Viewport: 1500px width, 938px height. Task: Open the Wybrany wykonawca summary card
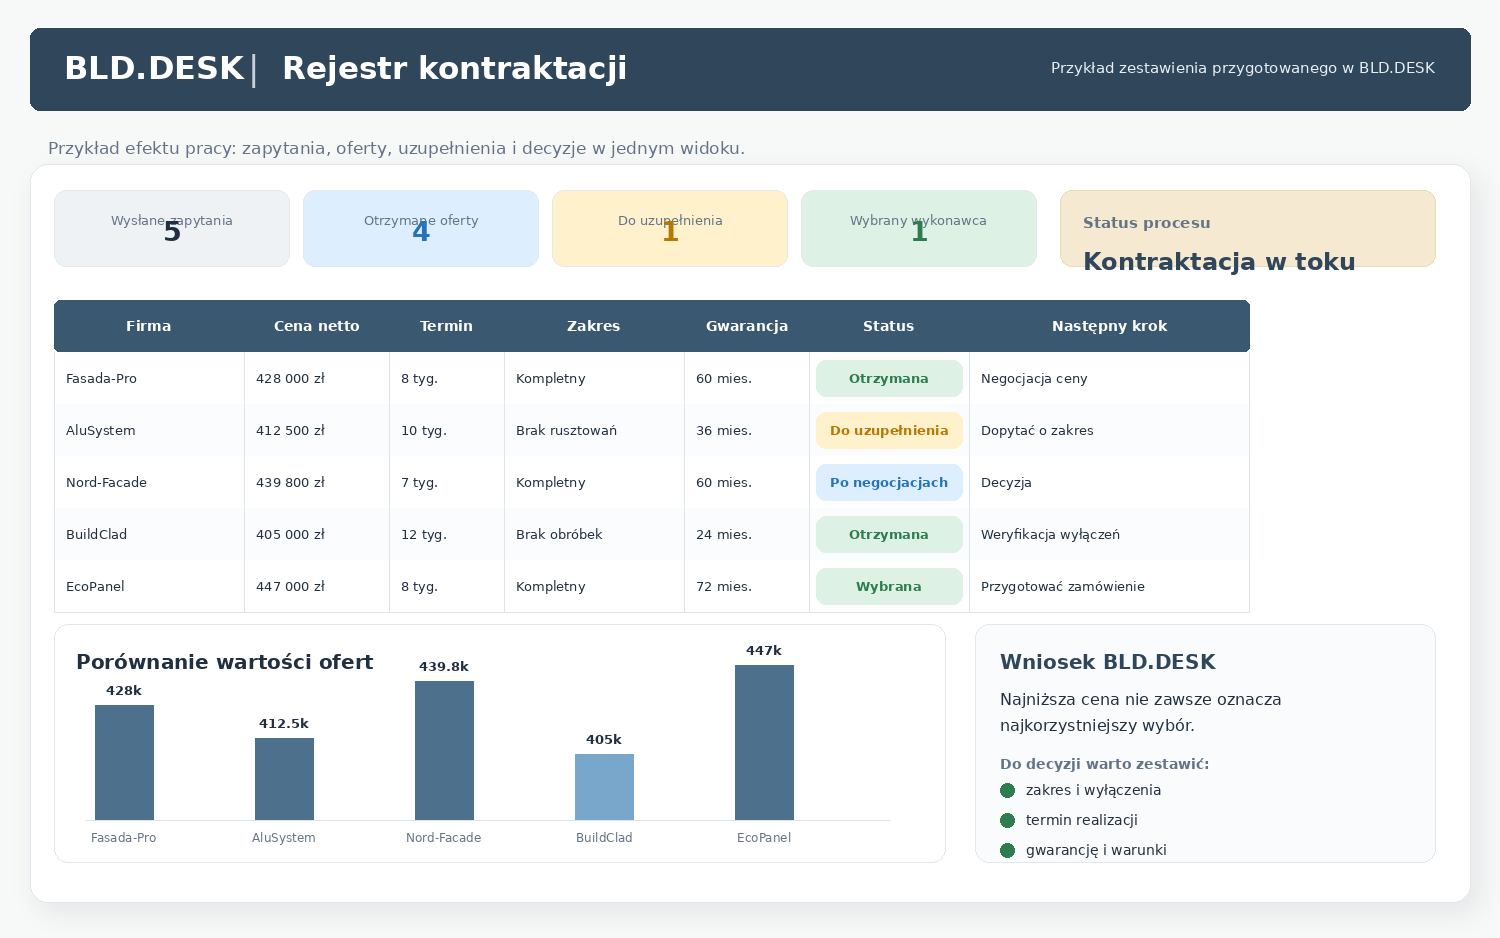coord(919,229)
